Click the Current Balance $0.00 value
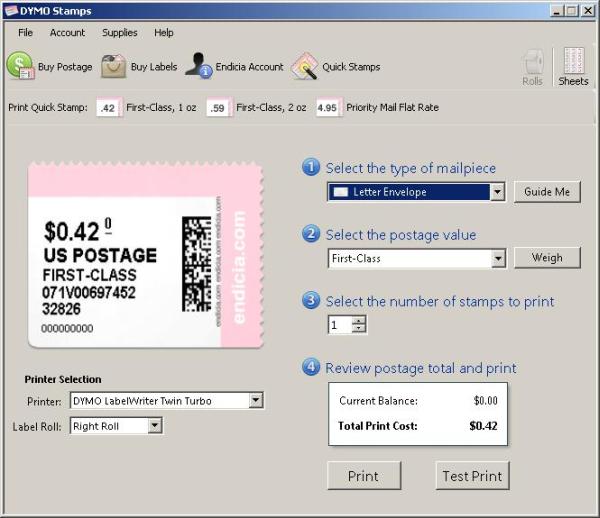Viewport: 600px width, 518px height. [486, 401]
